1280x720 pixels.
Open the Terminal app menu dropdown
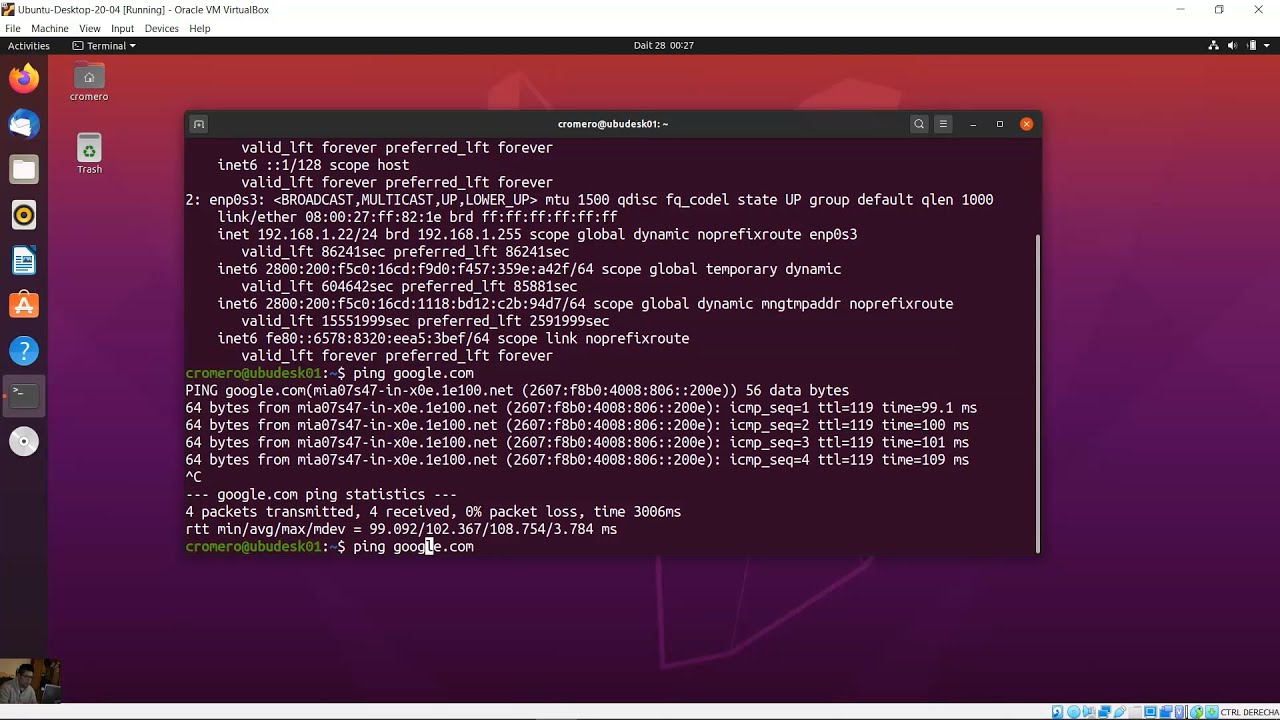[x=104, y=45]
